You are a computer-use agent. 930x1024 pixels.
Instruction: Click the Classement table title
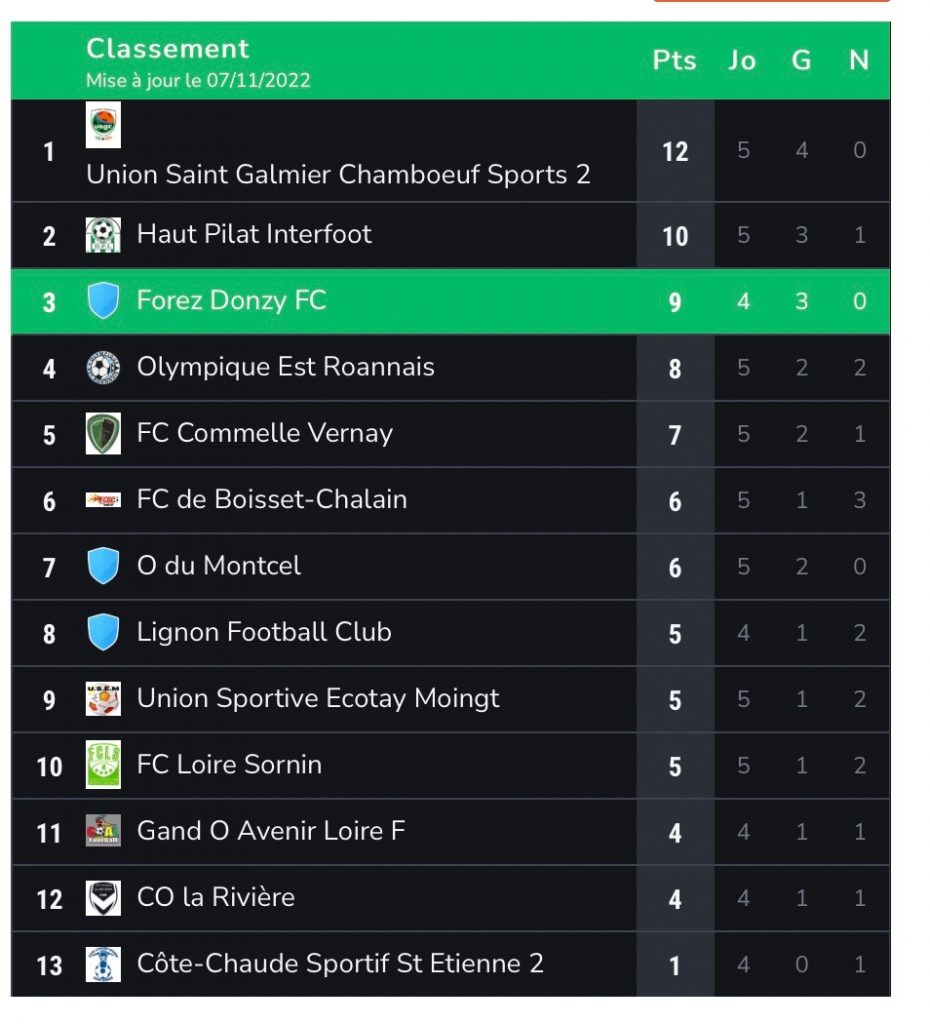168,48
